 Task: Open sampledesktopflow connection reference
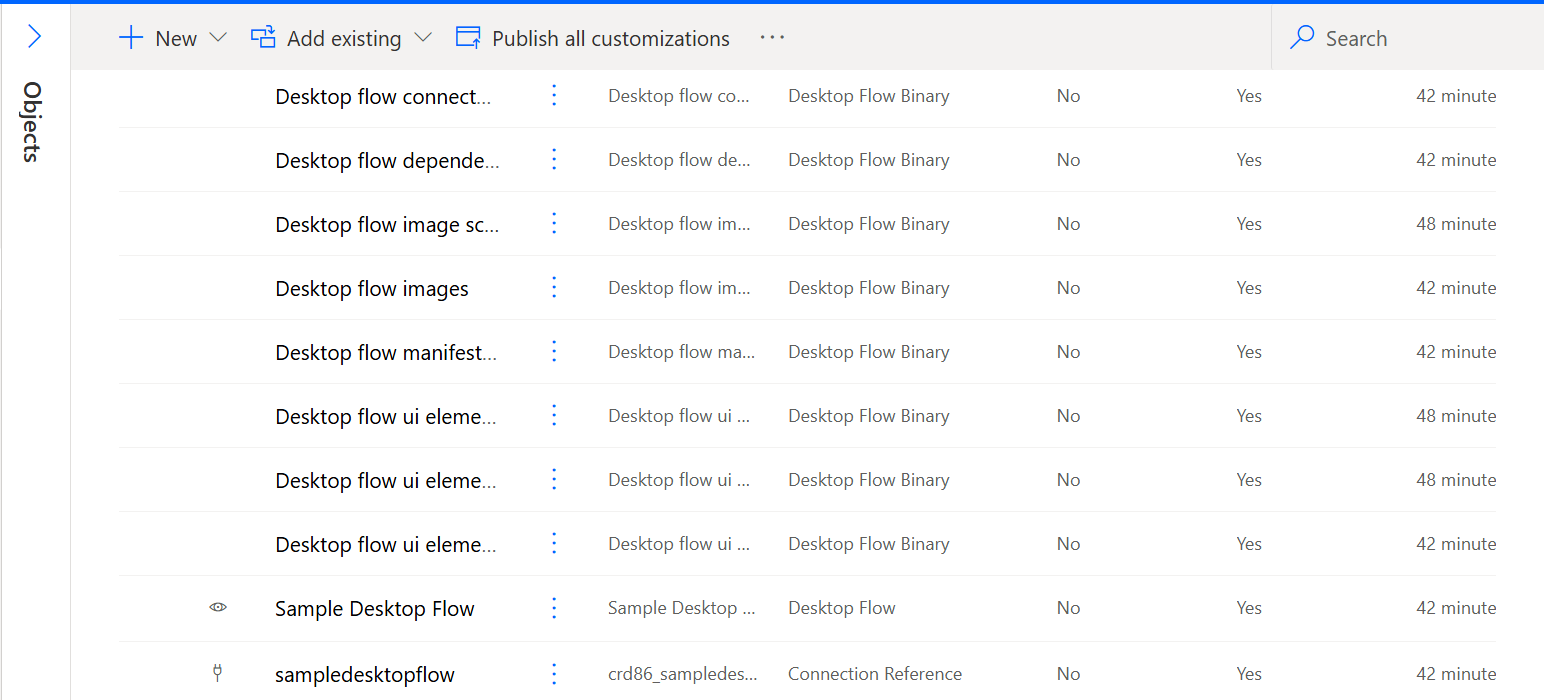coord(364,674)
